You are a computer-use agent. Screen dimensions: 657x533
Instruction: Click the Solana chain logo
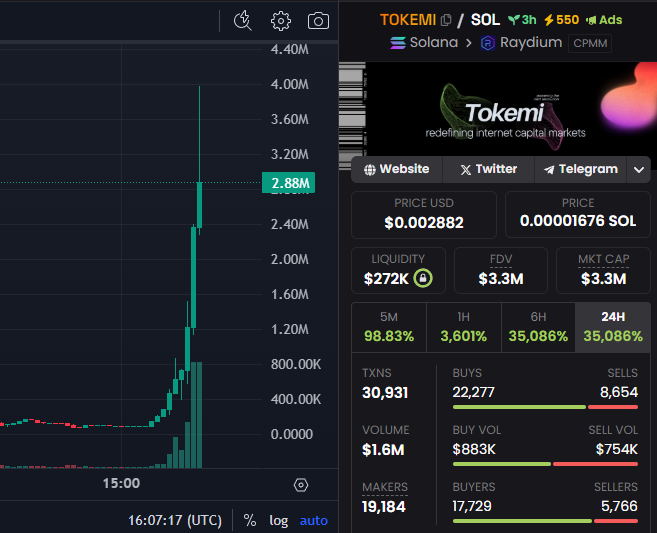[x=398, y=43]
